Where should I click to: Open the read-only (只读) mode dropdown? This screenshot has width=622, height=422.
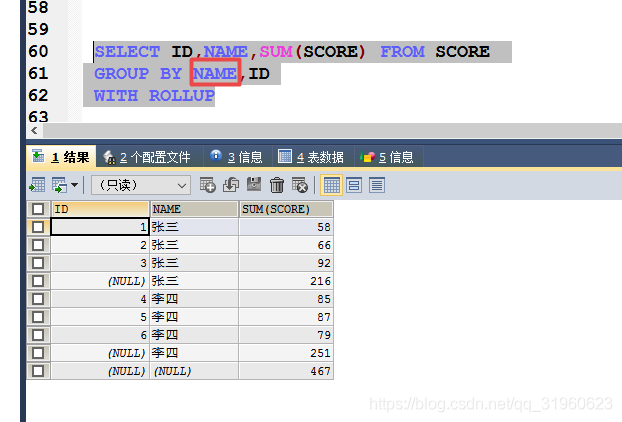point(140,185)
